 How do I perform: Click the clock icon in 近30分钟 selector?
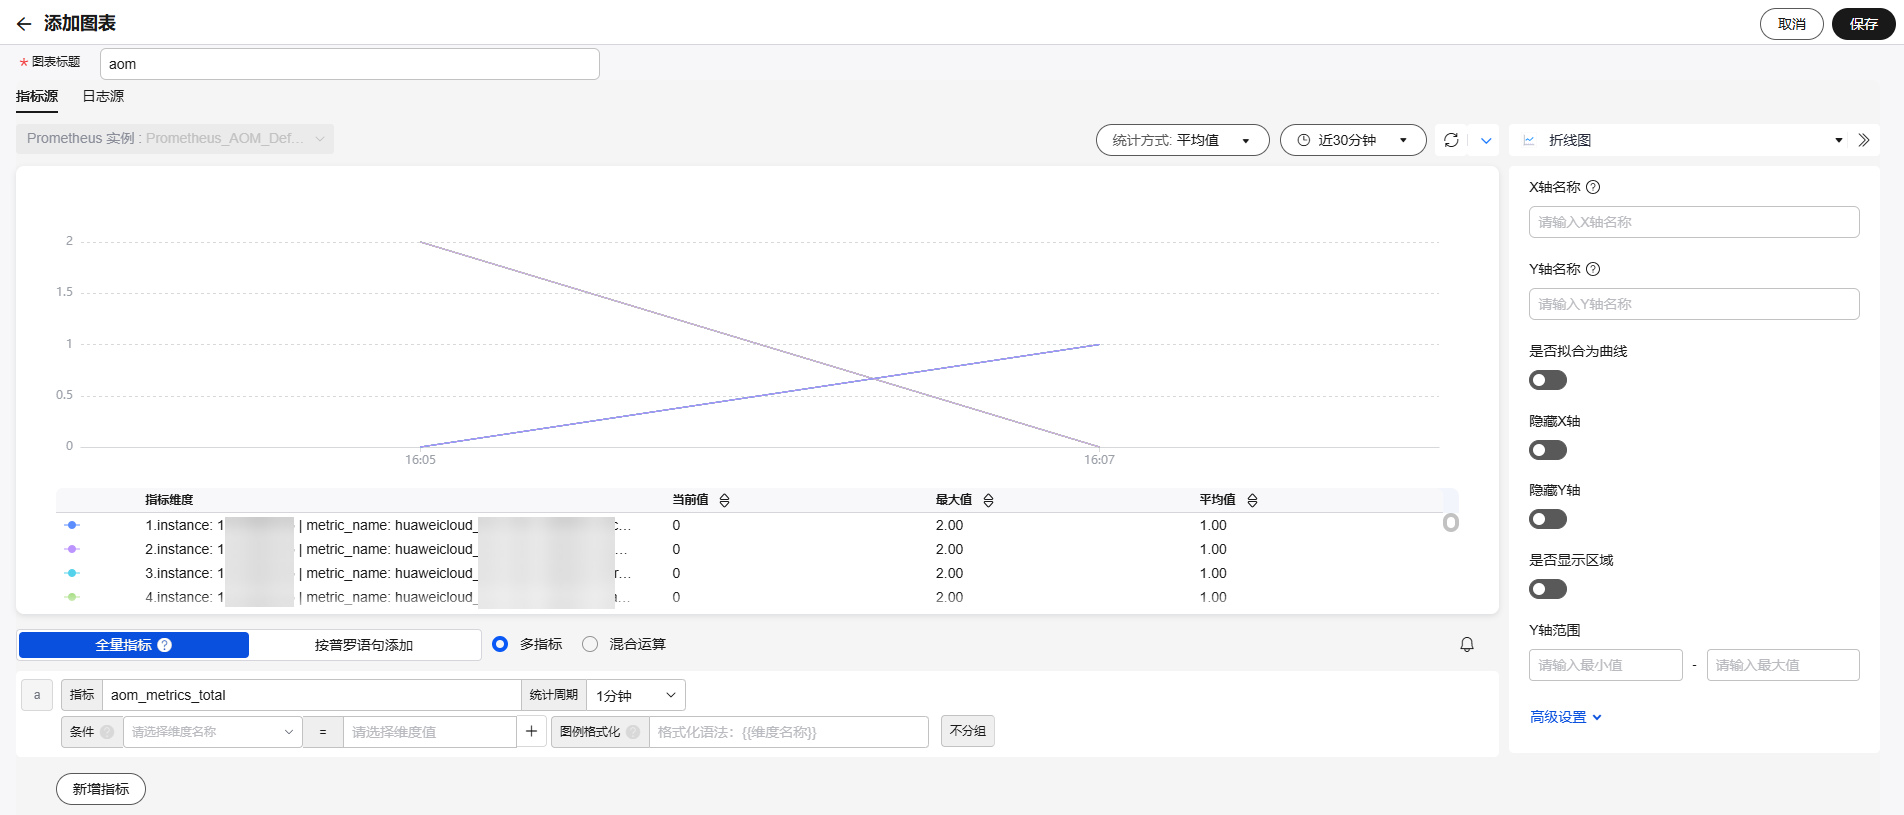tap(1304, 140)
